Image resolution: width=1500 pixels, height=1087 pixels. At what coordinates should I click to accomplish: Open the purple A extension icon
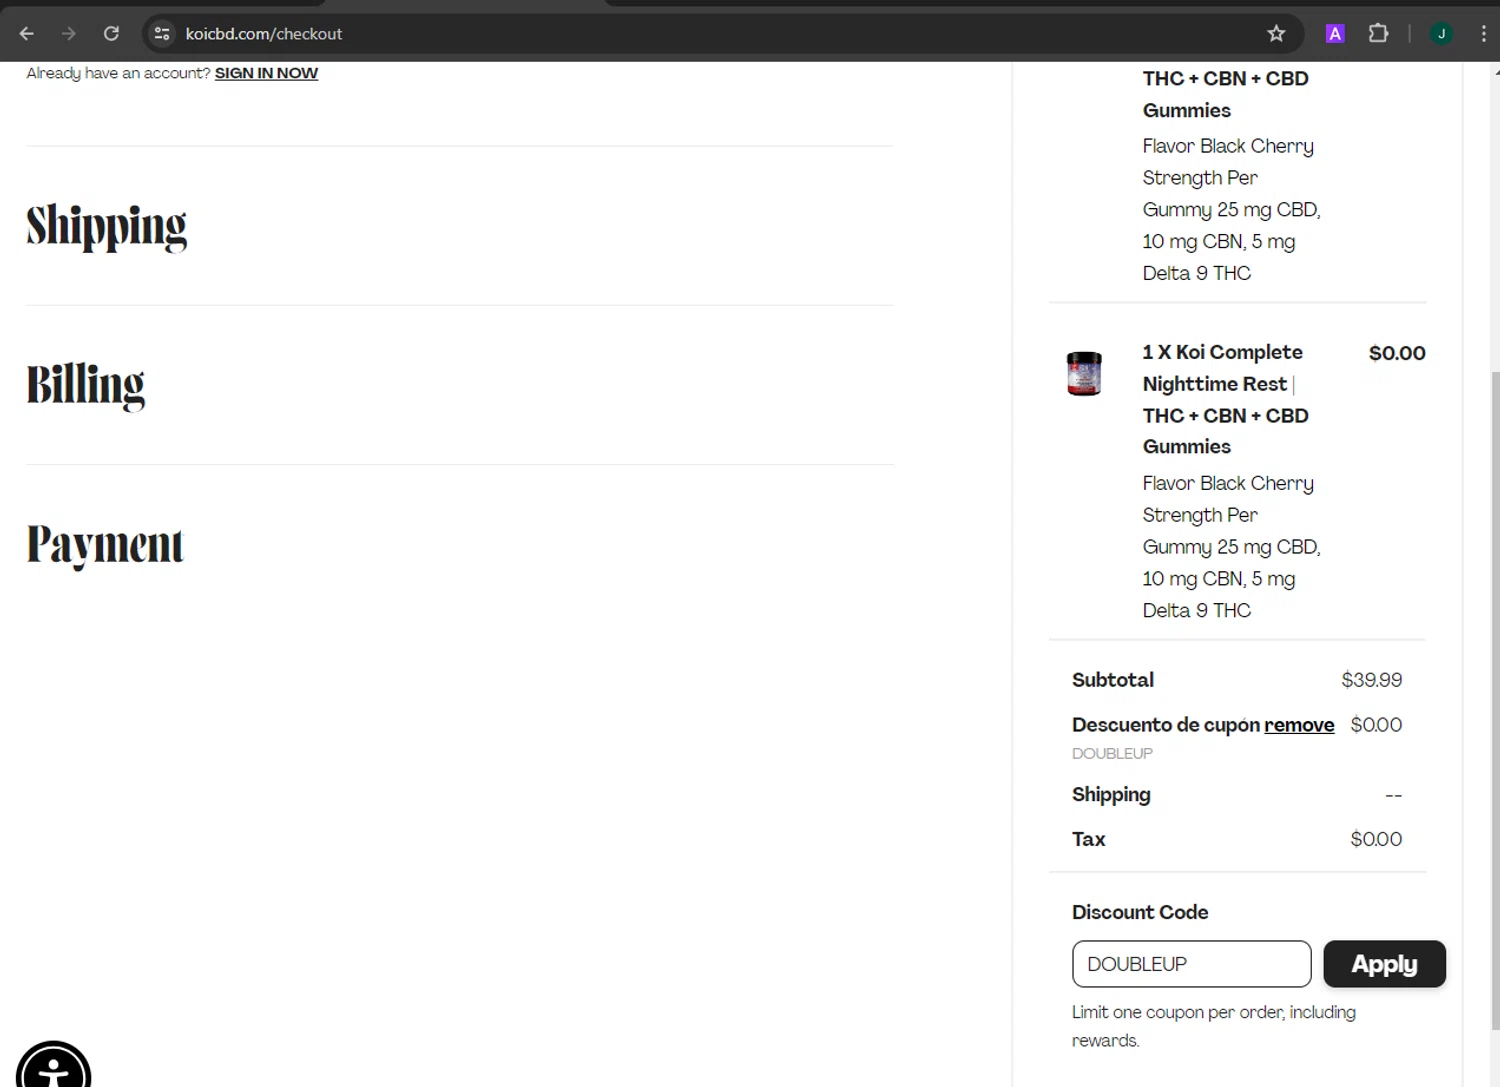point(1335,34)
